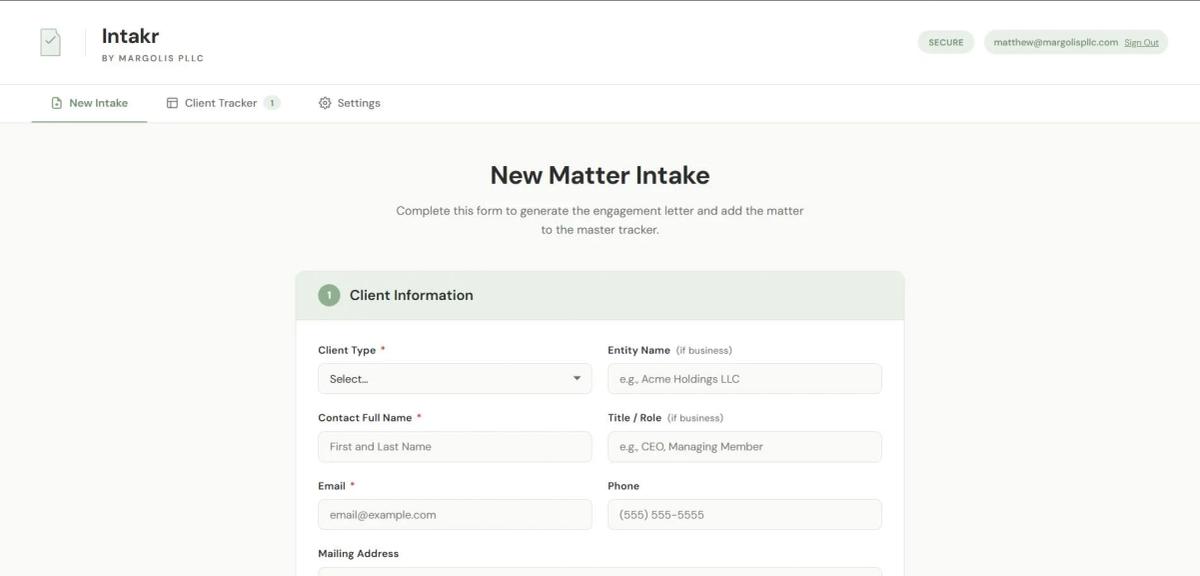Focus the Entity Name input field
The height and width of the screenshot is (576, 1200).
click(x=744, y=379)
